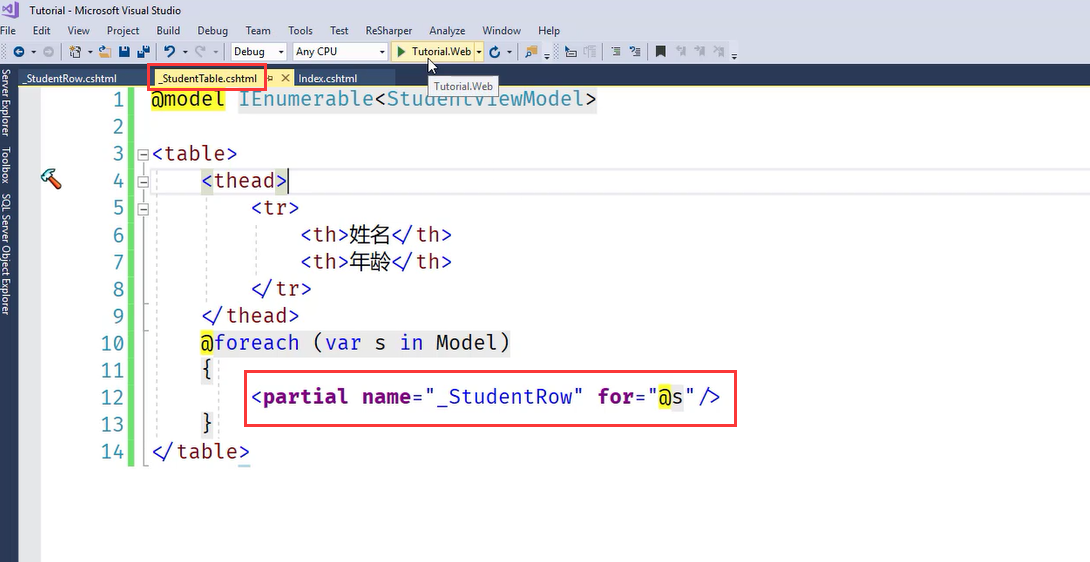The image size is (1090, 562).
Task: Open the ReSharper menu
Action: pos(389,31)
